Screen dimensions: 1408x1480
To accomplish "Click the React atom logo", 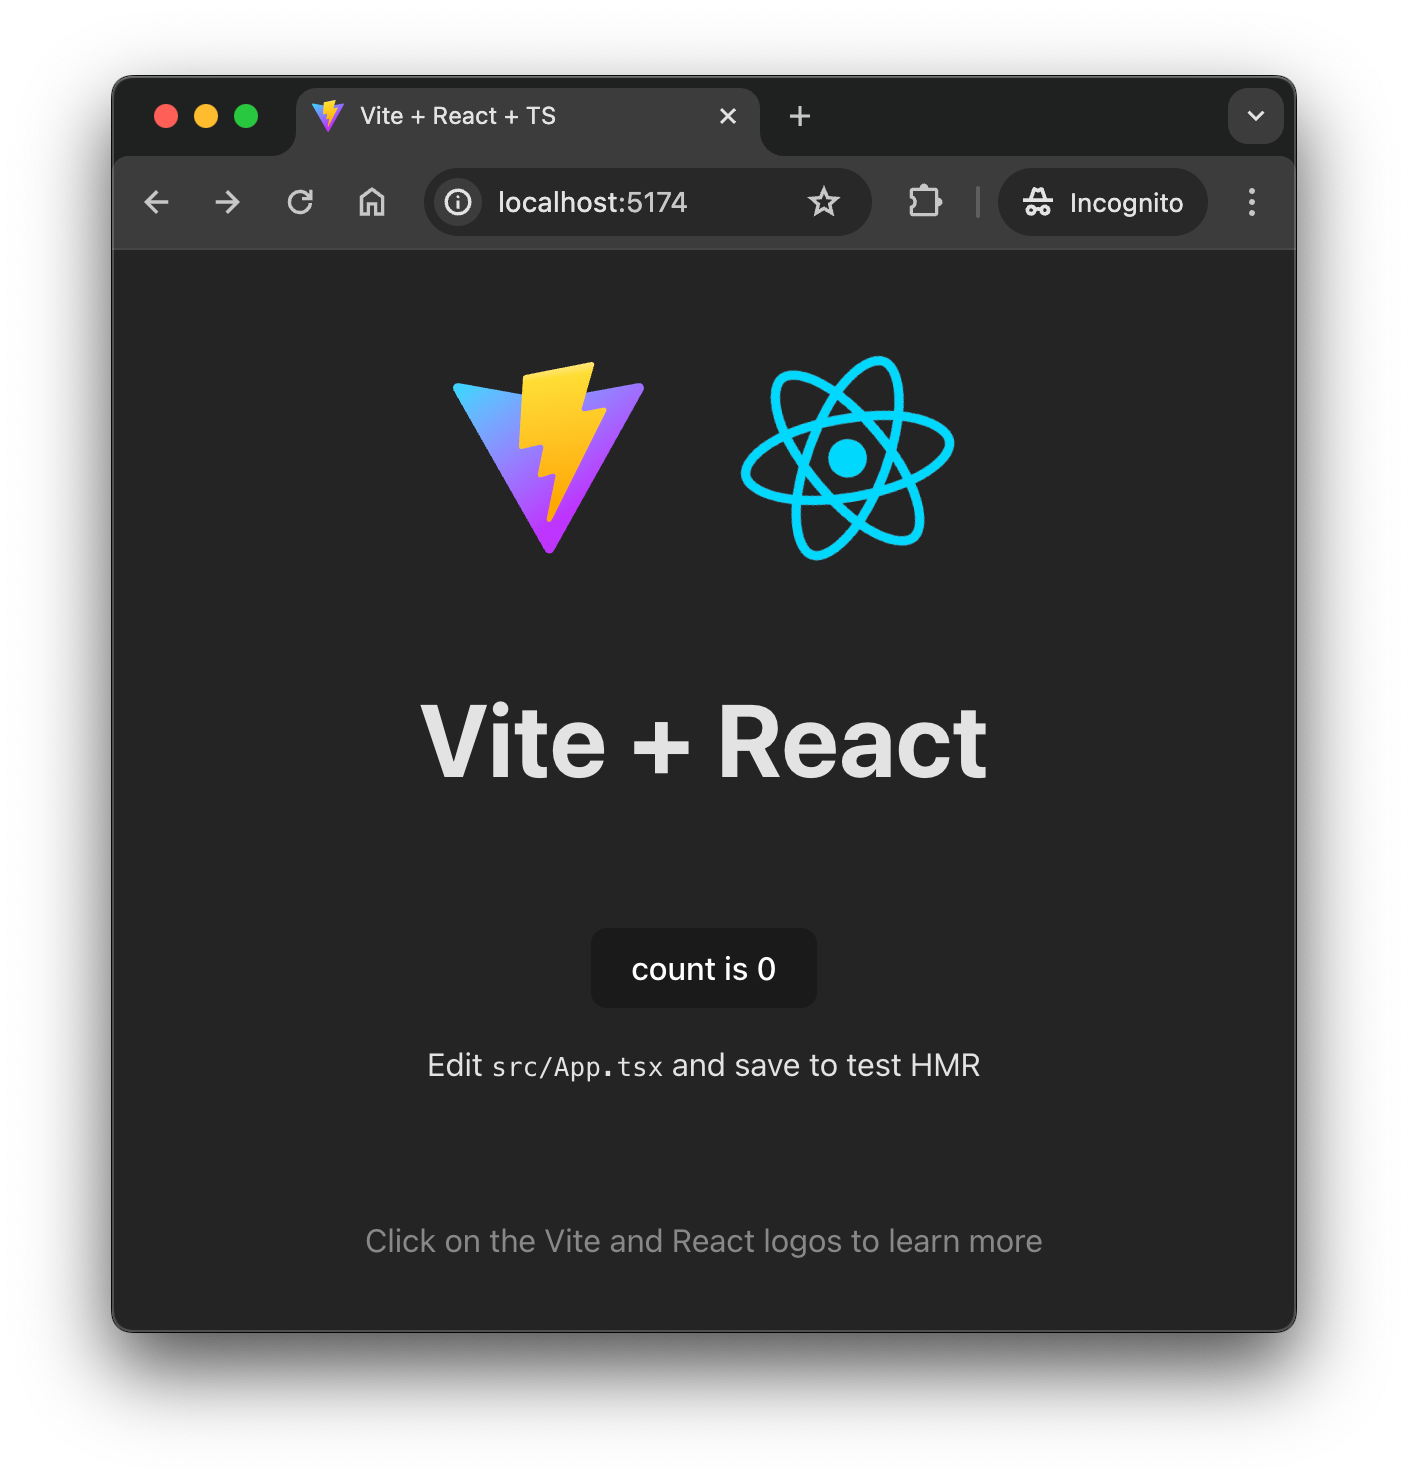I will click(847, 458).
